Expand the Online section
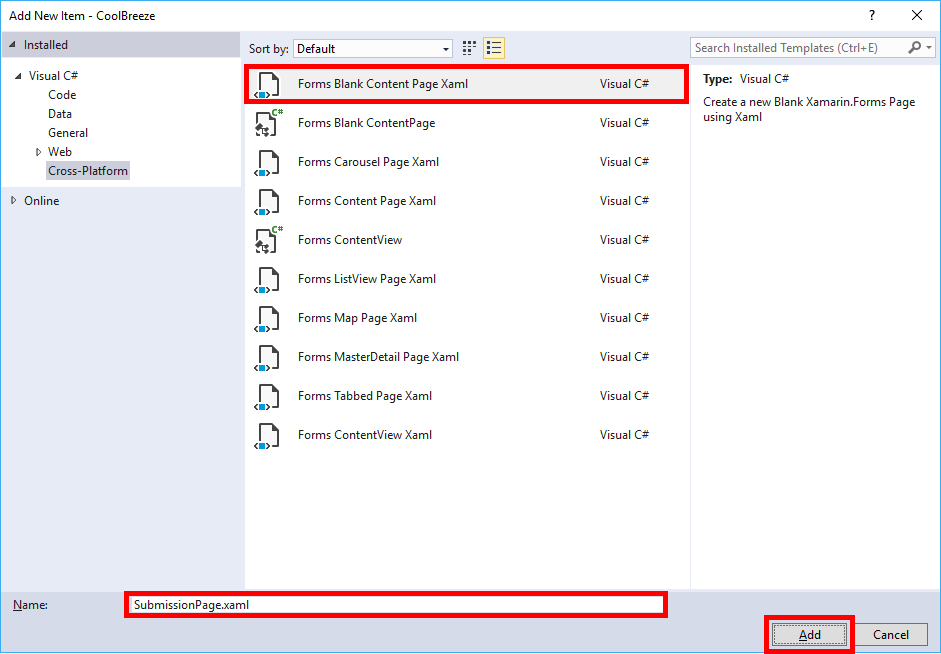 click(14, 201)
